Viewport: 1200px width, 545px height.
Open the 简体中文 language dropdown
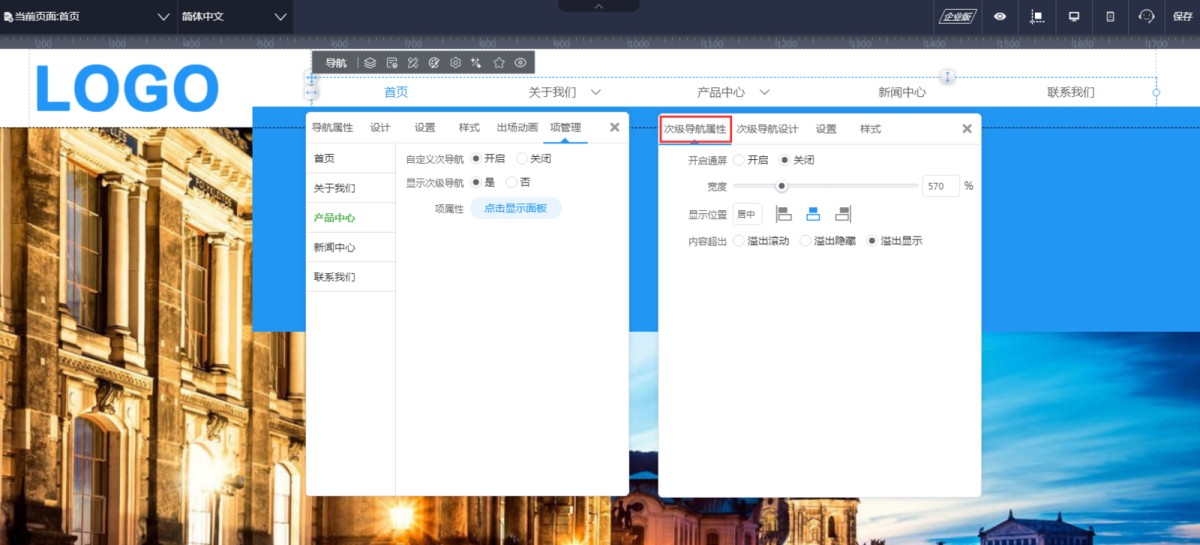235,17
